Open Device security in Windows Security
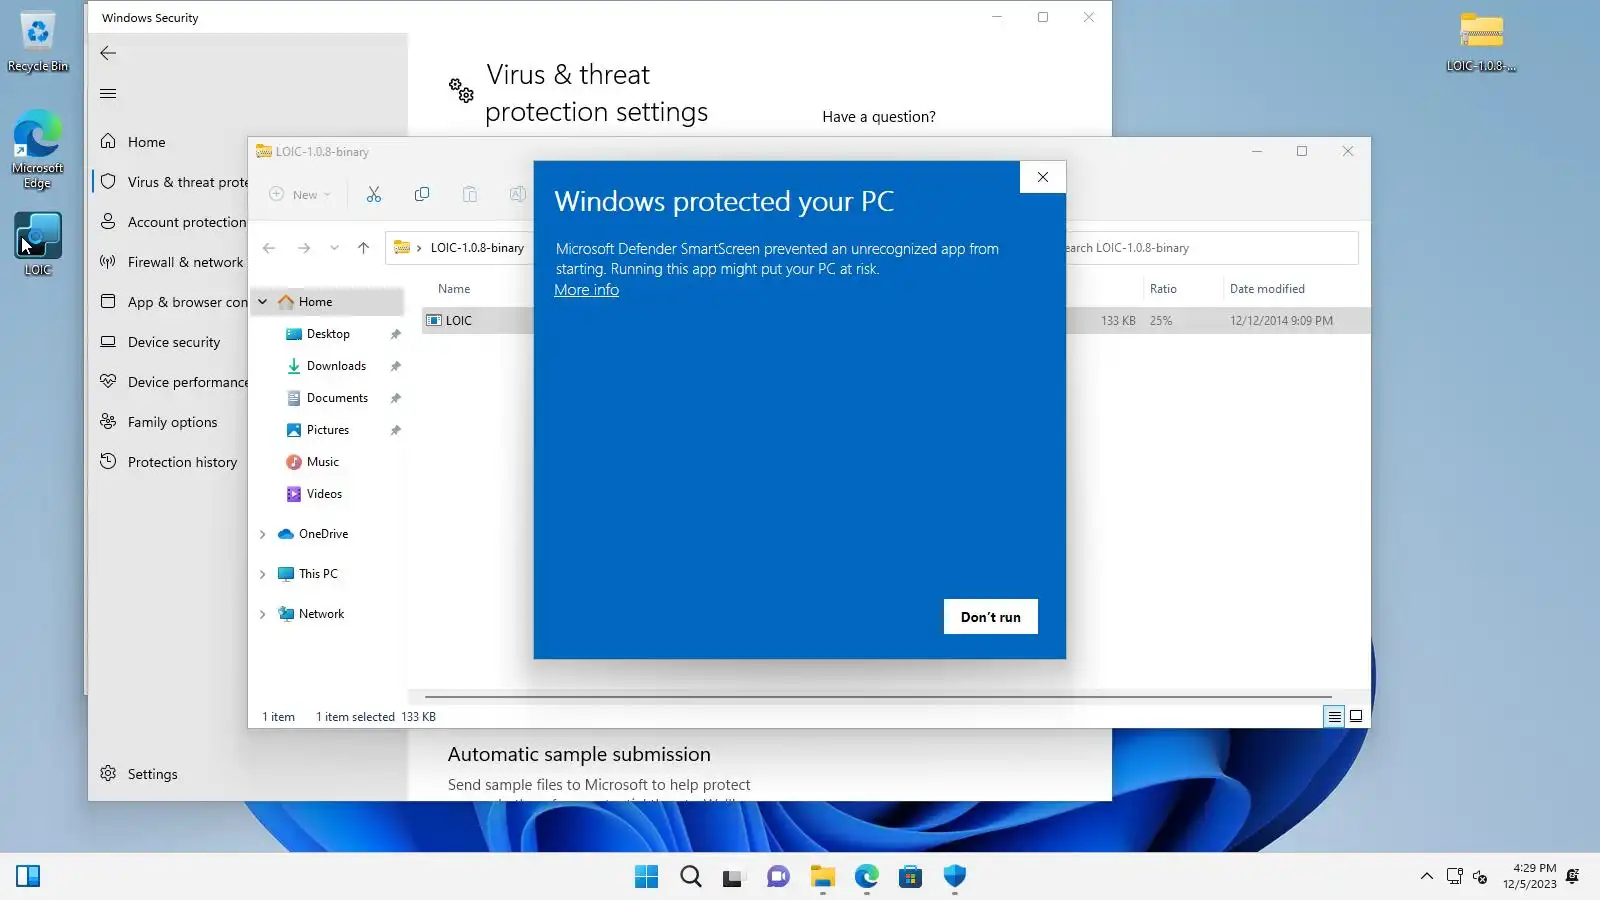1600x900 pixels. click(170, 342)
